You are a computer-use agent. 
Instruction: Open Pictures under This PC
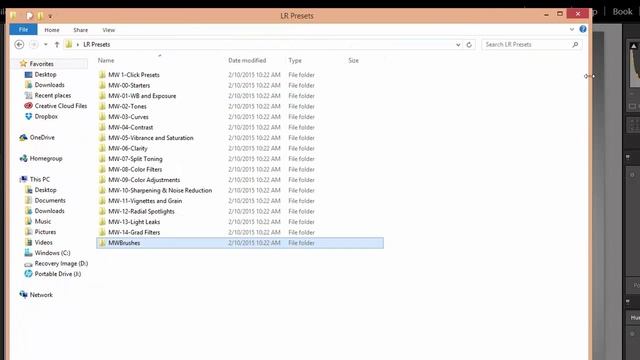(x=45, y=232)
